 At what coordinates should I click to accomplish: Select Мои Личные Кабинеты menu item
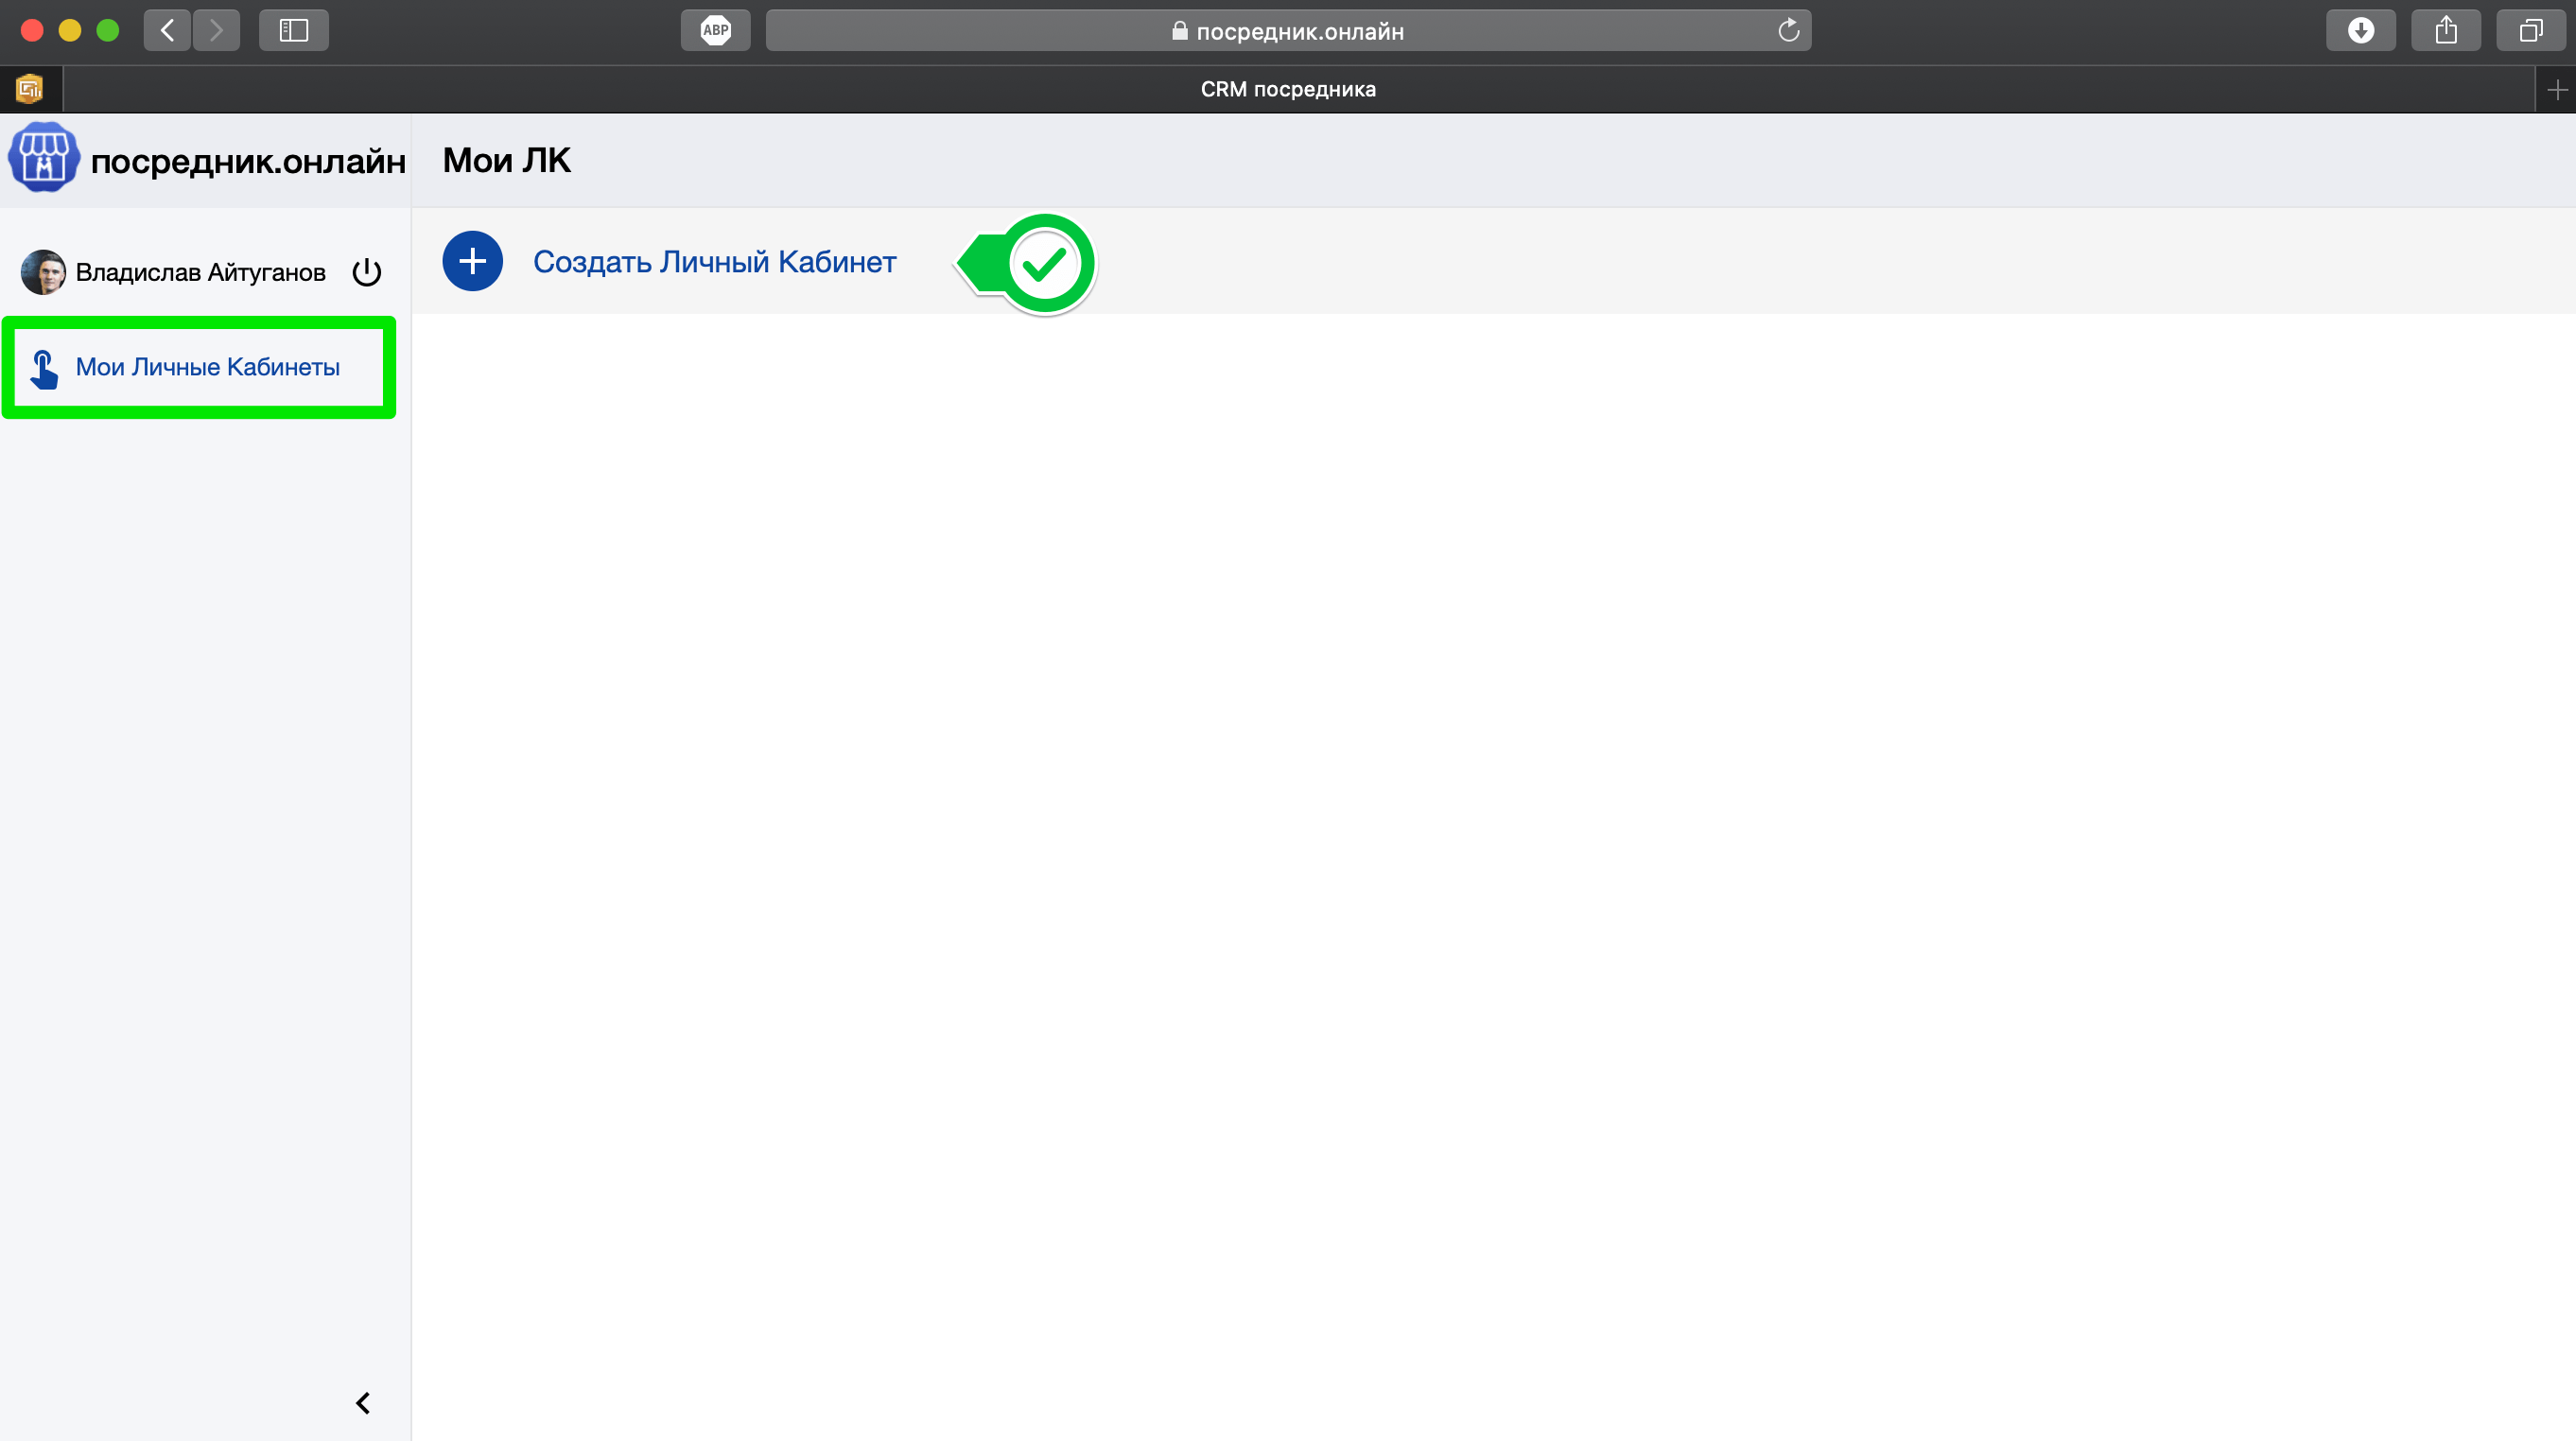207,367
